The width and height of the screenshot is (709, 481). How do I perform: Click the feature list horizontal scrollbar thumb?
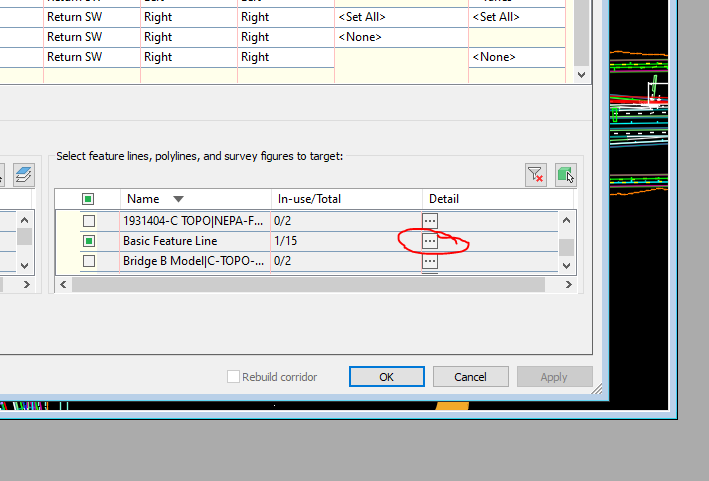(308, 284)
